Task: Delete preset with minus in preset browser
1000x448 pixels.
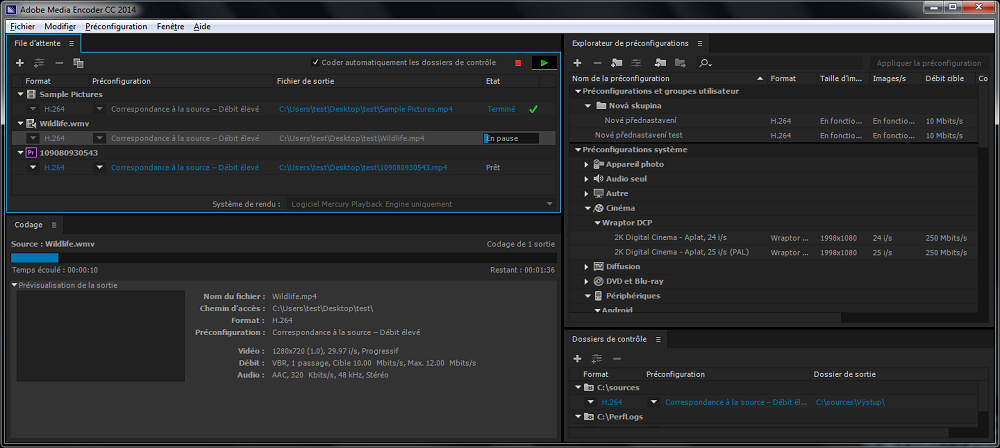Action: tap(597, 63)
